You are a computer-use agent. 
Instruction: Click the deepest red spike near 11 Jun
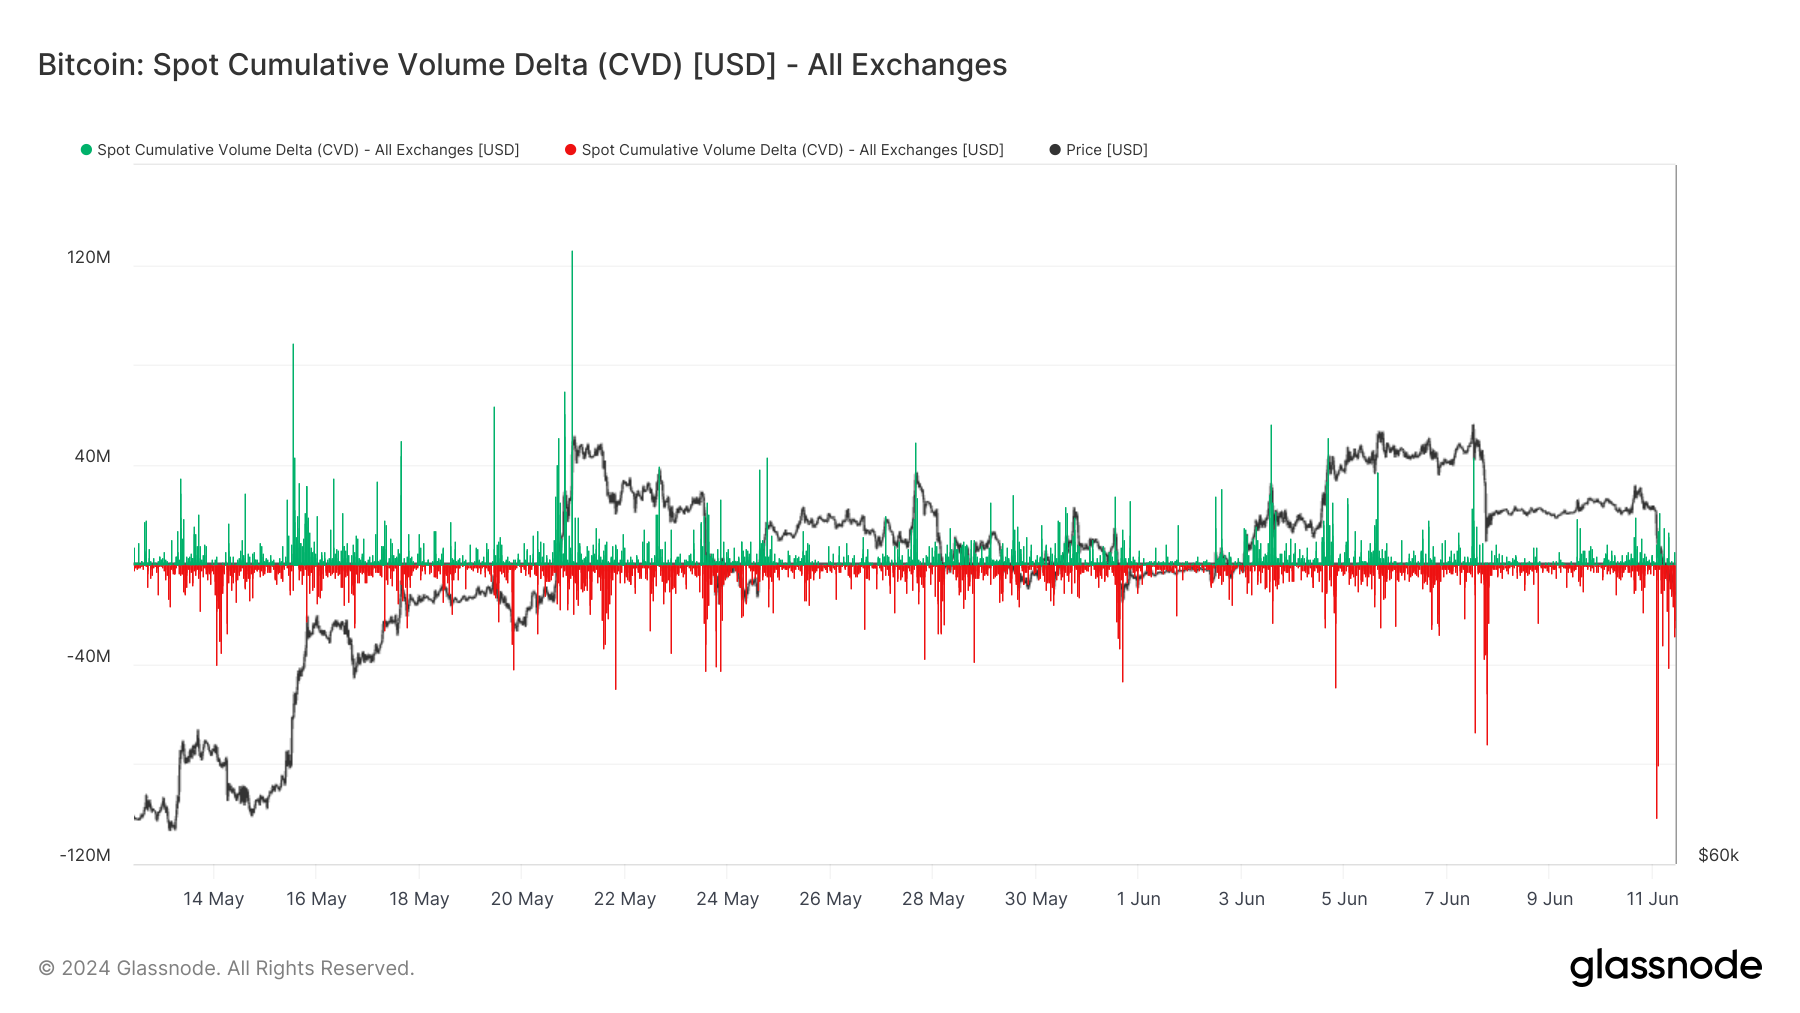click(x=1656, y=810)
